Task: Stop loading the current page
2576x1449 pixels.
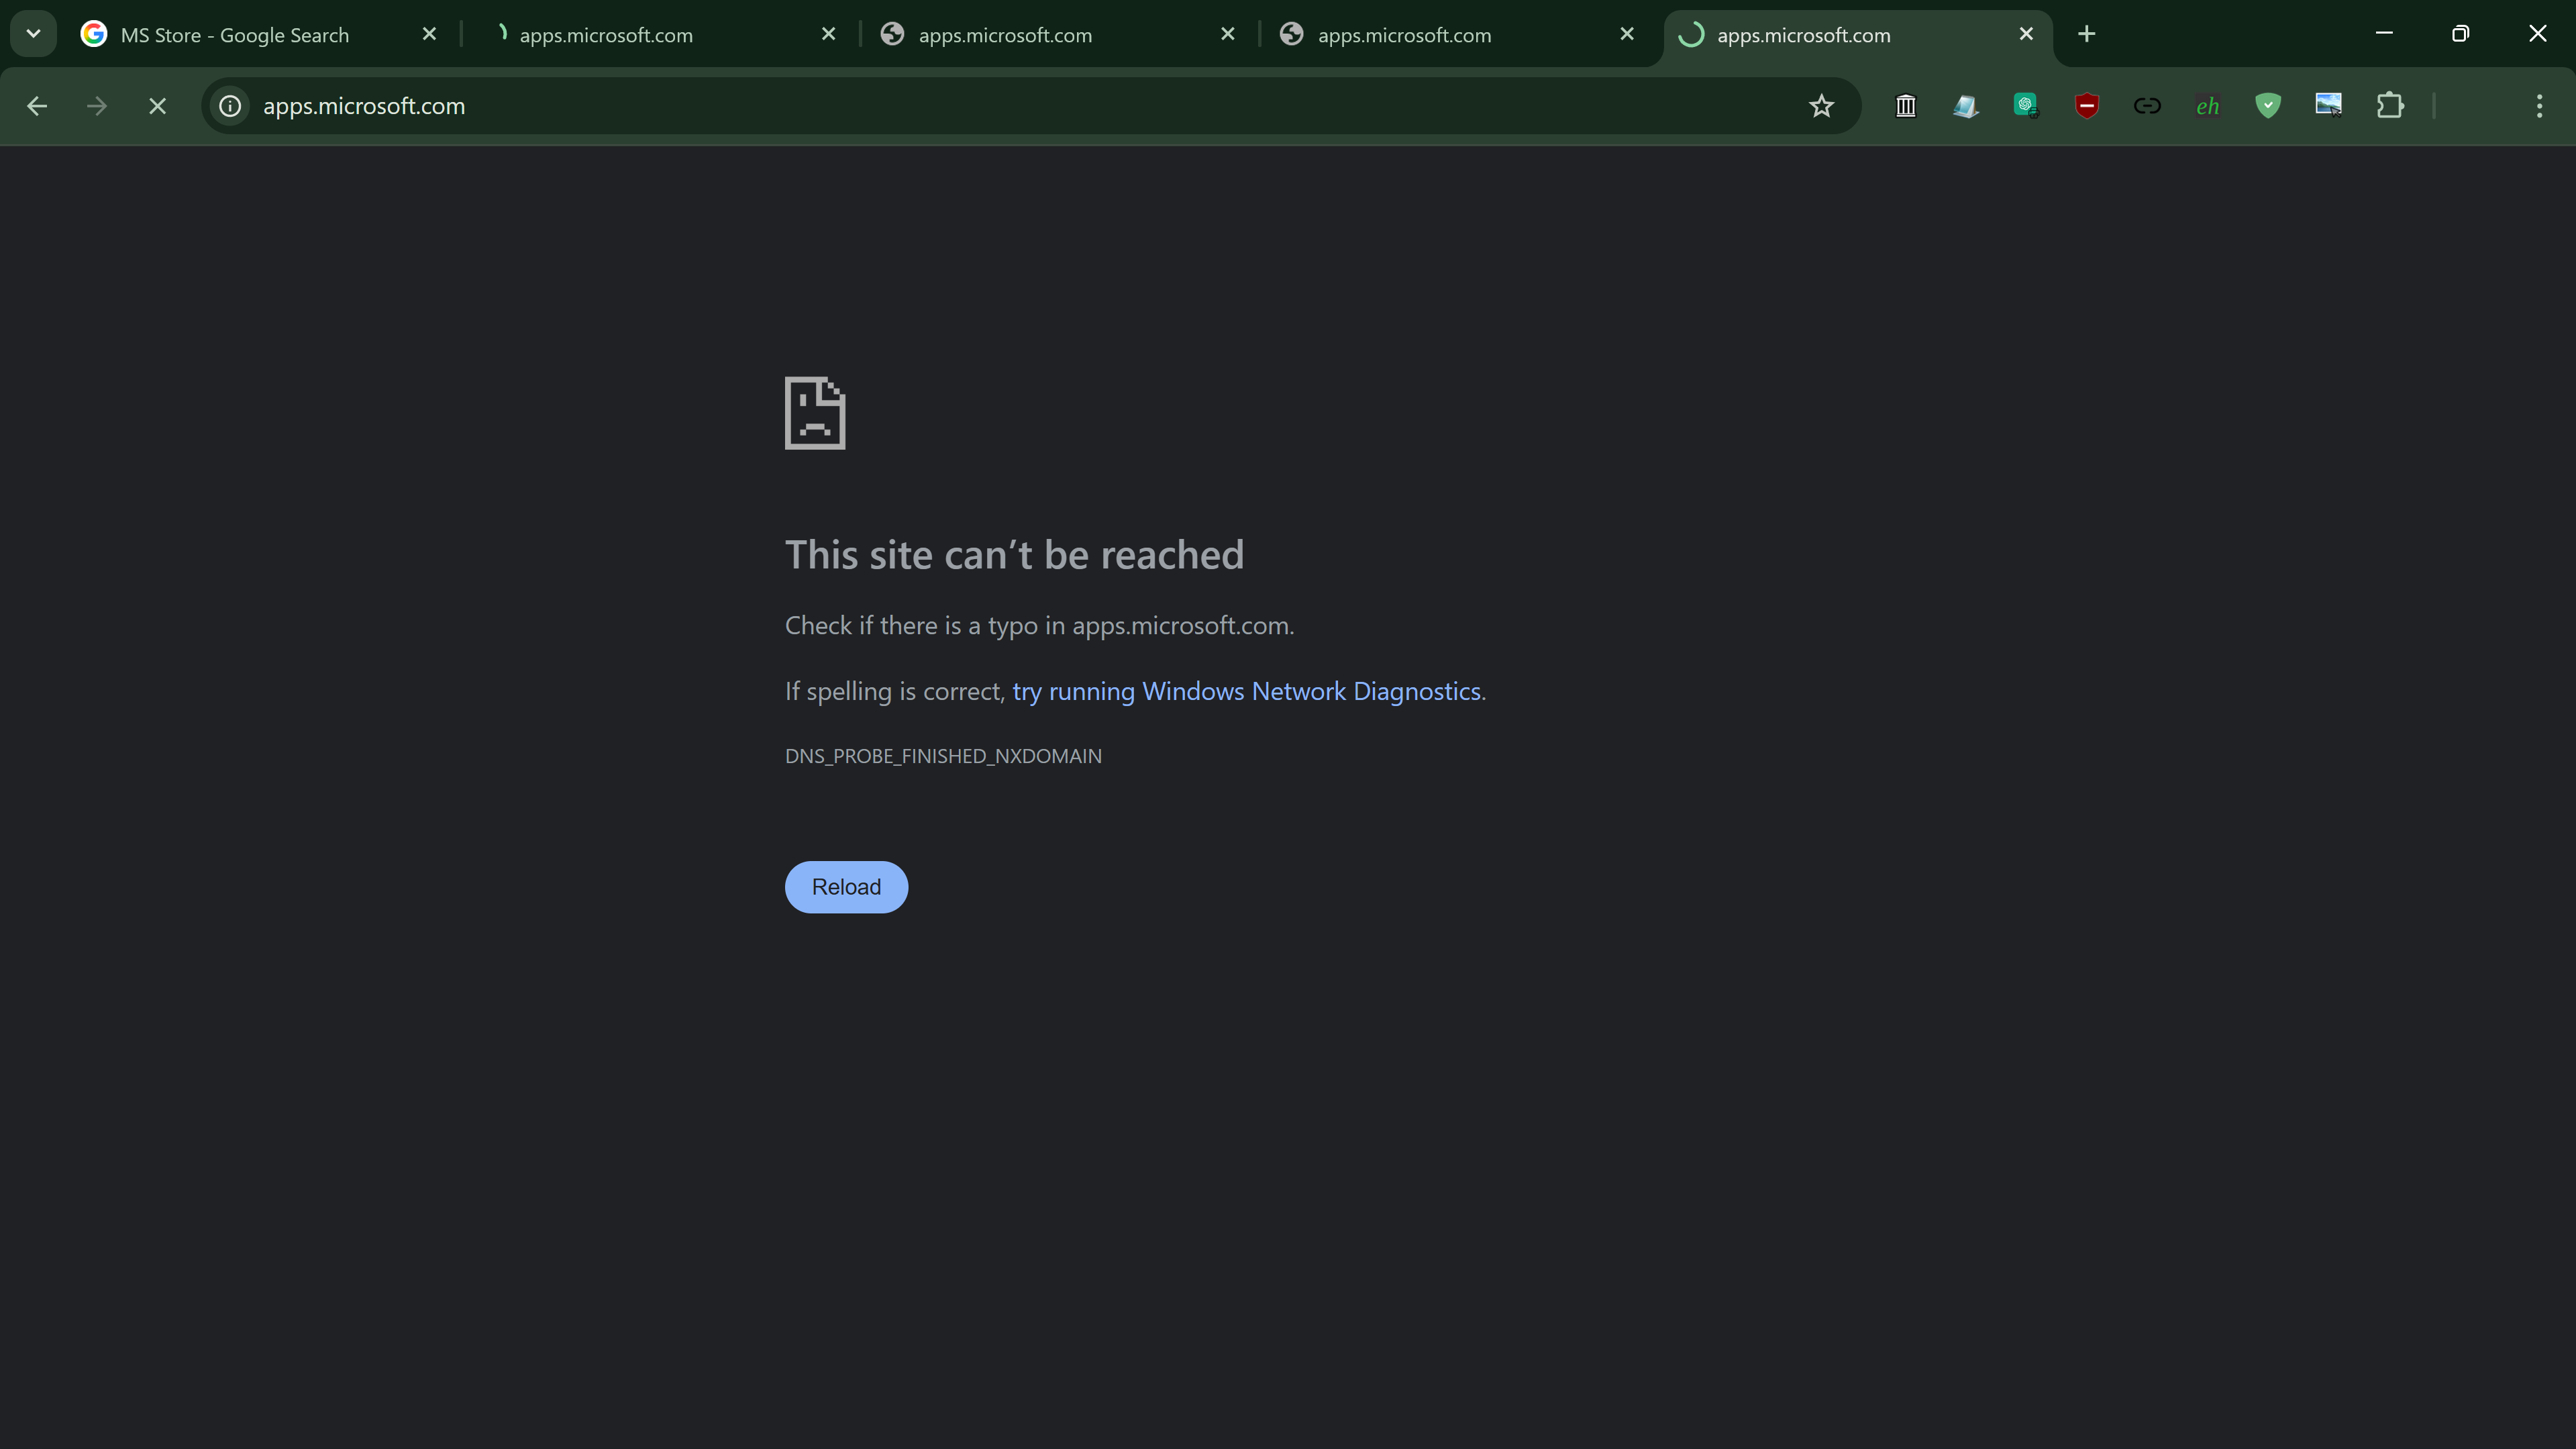Action: click(x=157, y=106)
